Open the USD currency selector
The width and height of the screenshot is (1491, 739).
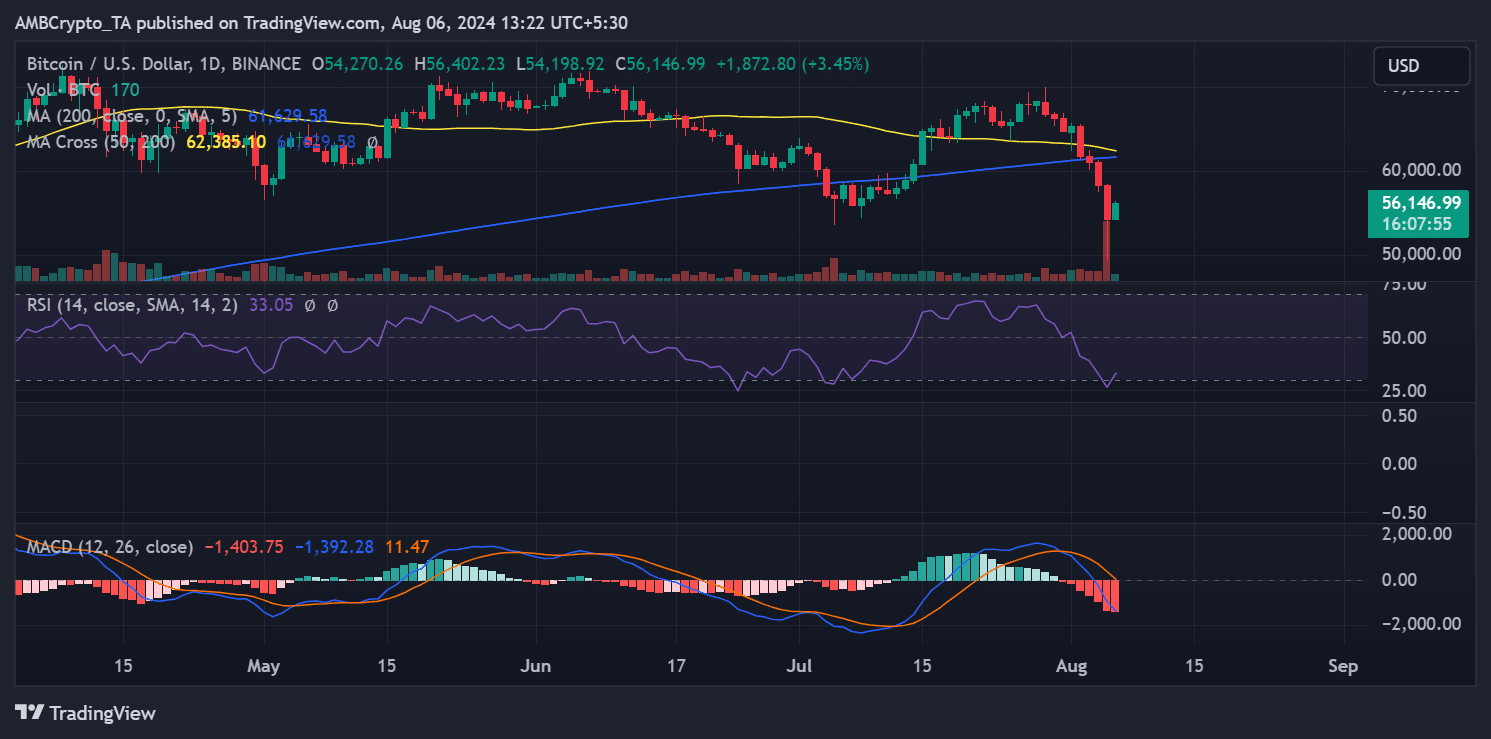(1421, 66)
